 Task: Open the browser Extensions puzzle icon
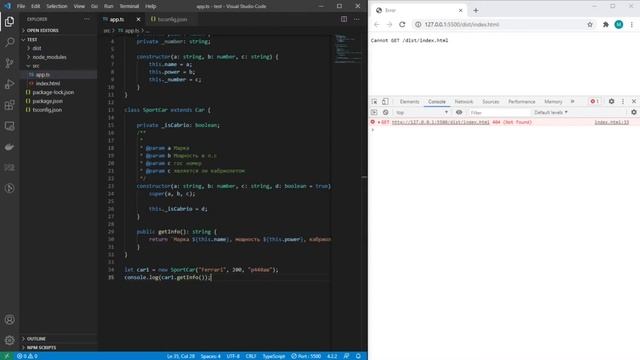coord(606,24)
